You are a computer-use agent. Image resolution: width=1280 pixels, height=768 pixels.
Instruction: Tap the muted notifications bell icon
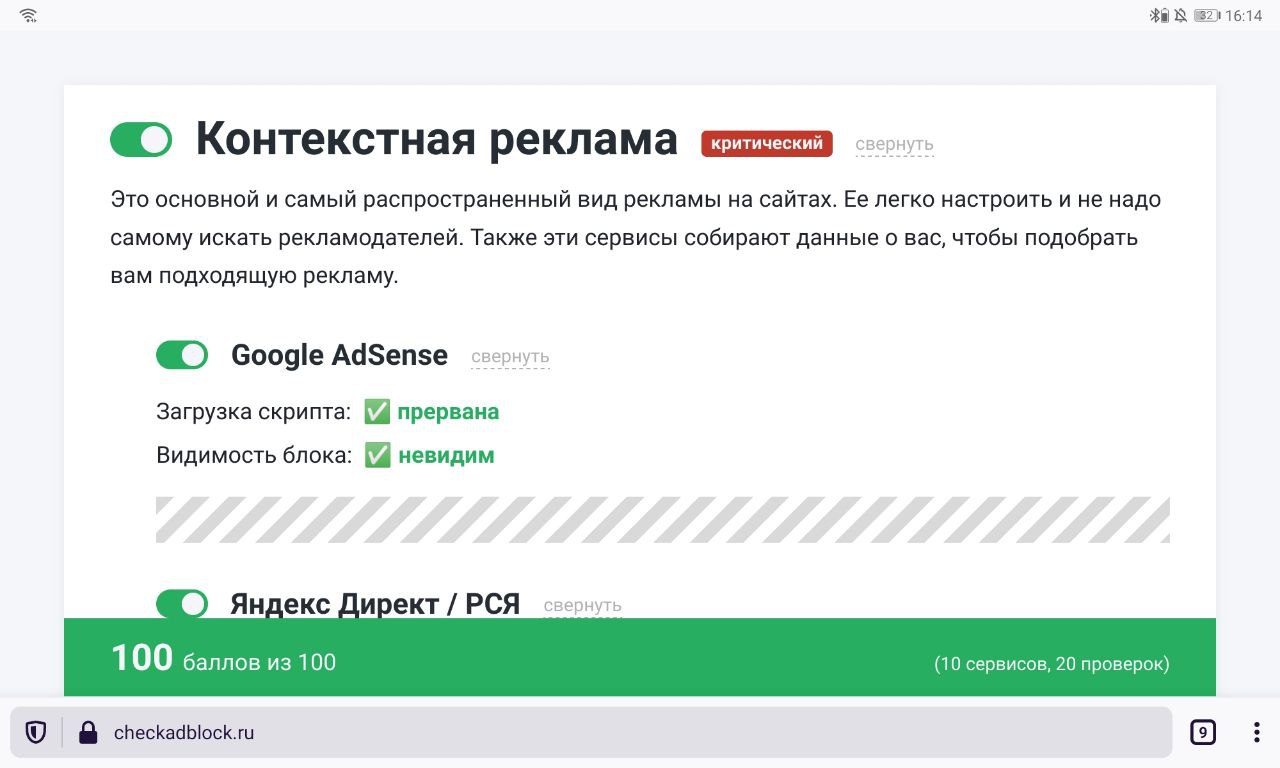click(1180, 15)
